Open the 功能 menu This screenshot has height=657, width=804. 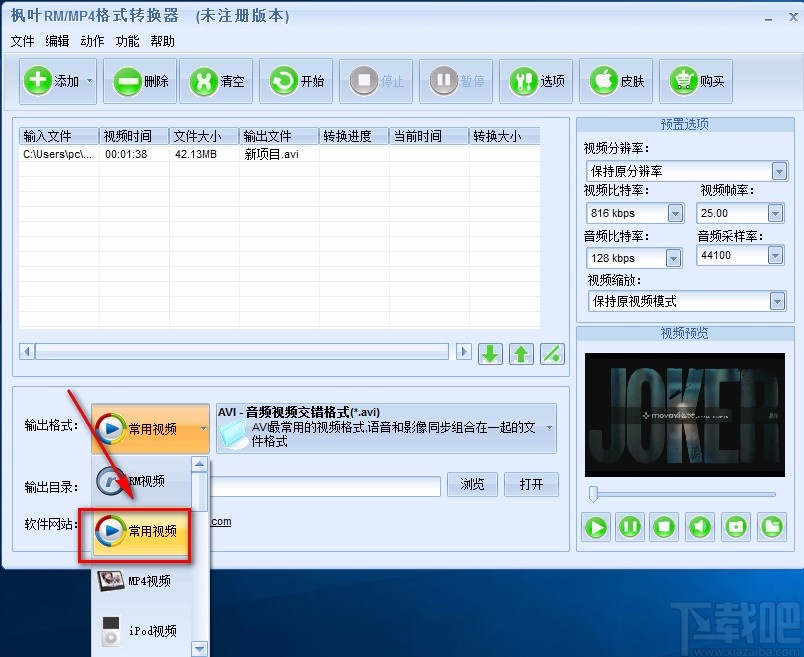point(127,41)
